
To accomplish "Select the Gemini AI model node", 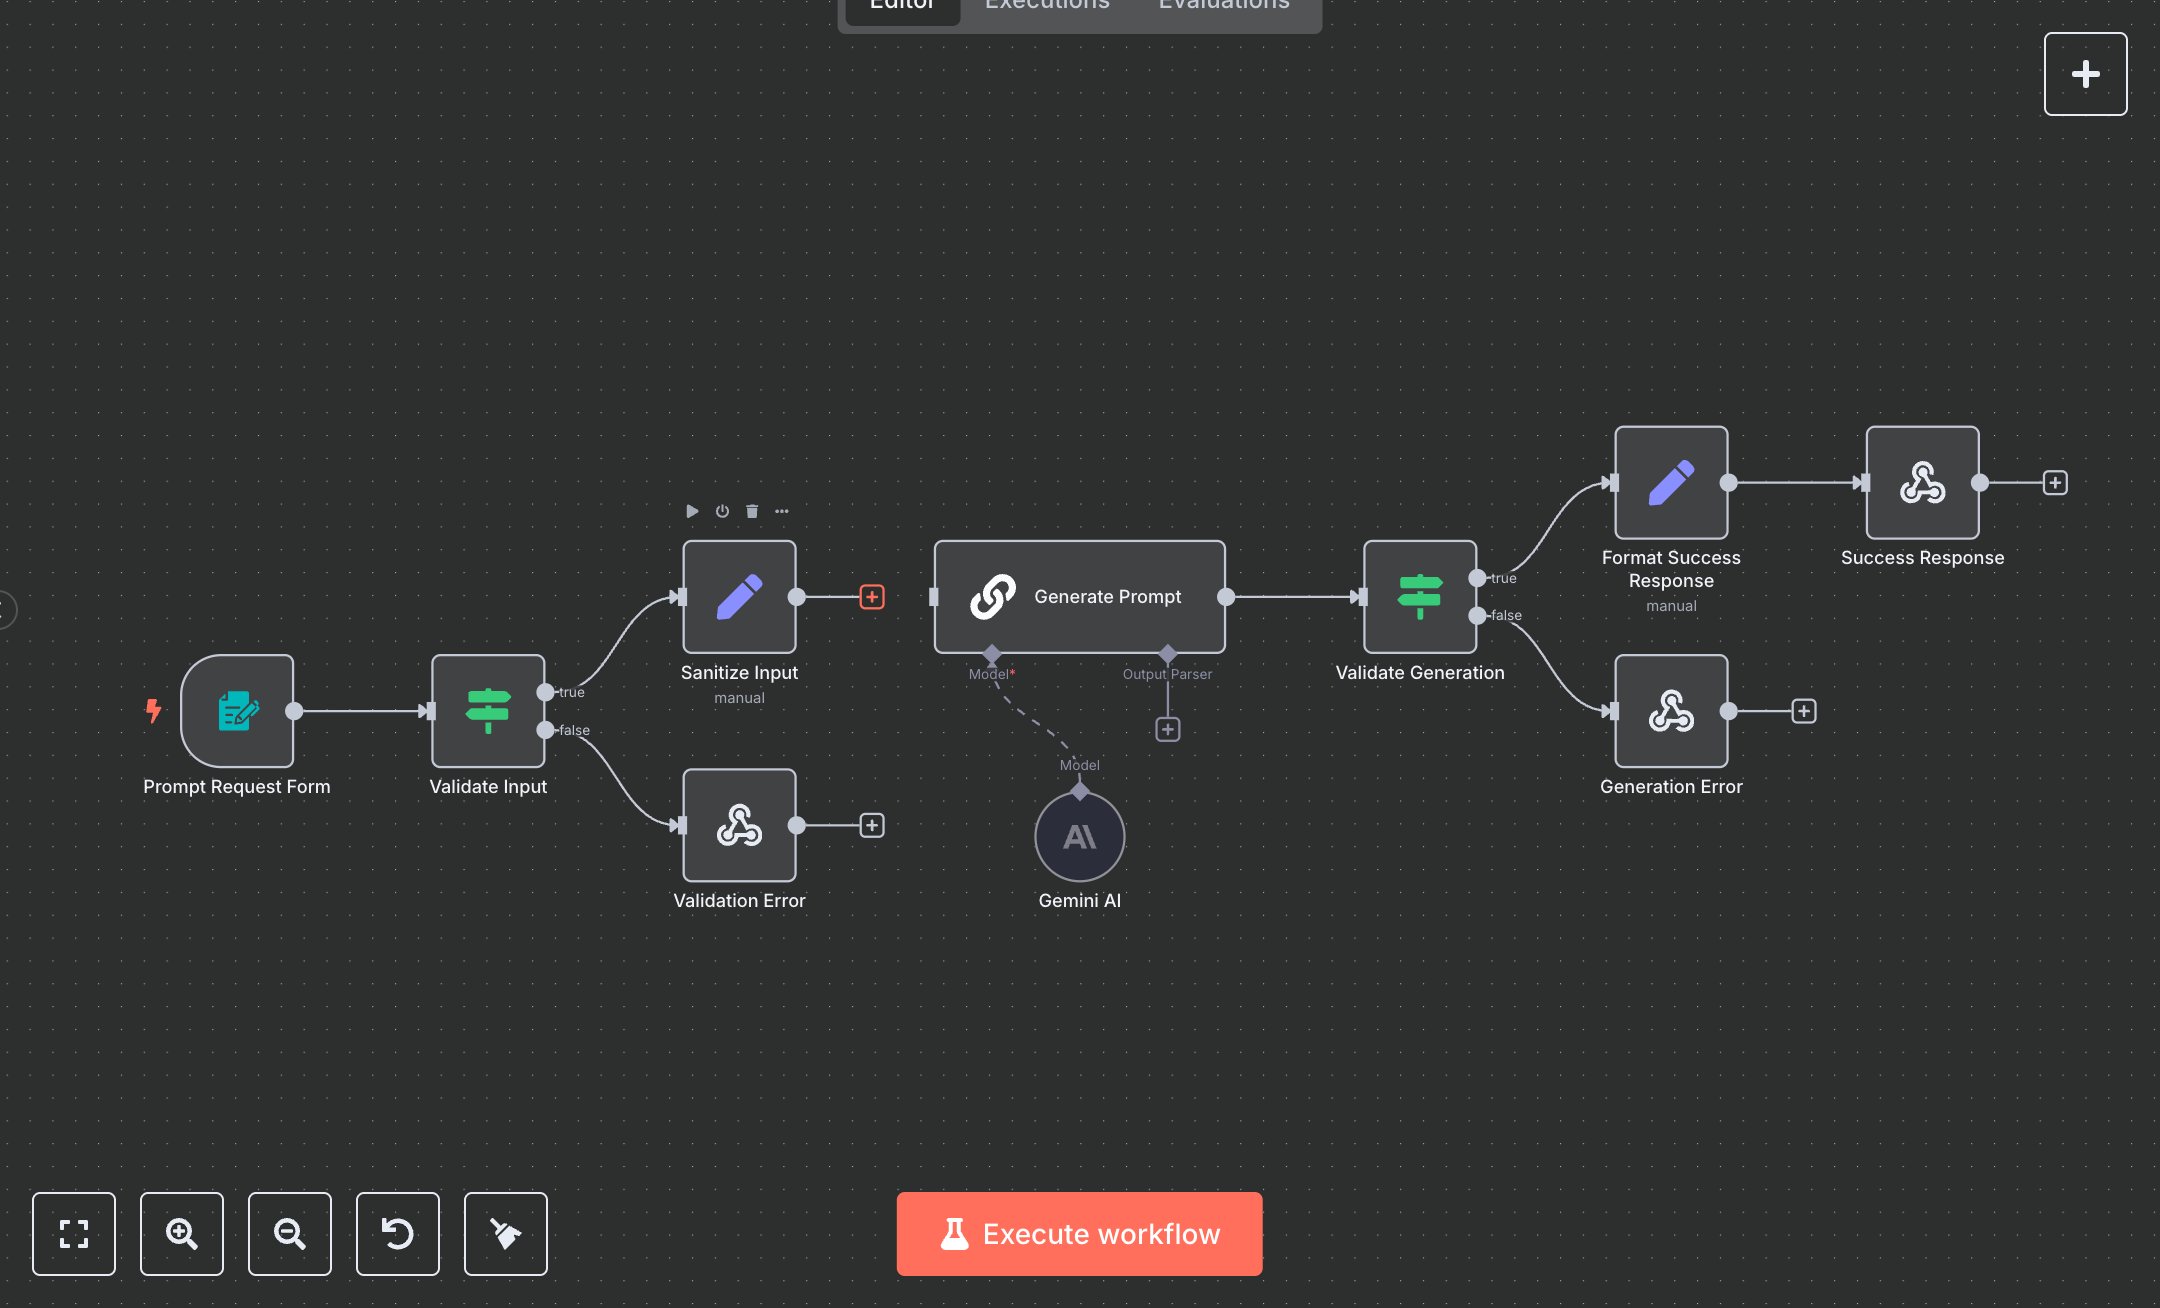I will [1079, 837].
